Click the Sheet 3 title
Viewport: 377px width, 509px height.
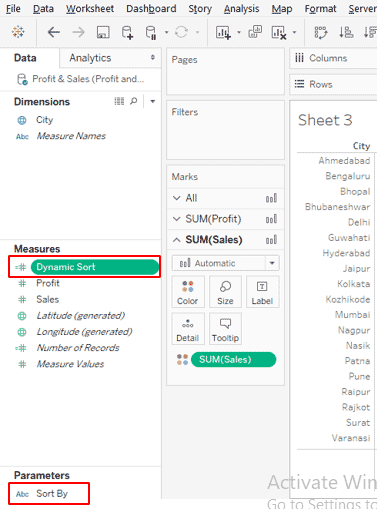tap(325, 120)
